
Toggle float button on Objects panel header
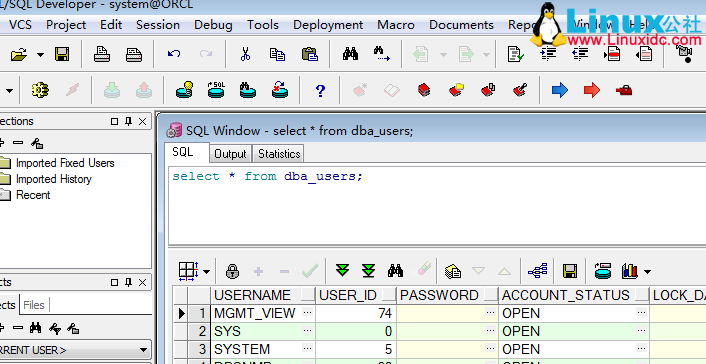click(x=114, y=282)
